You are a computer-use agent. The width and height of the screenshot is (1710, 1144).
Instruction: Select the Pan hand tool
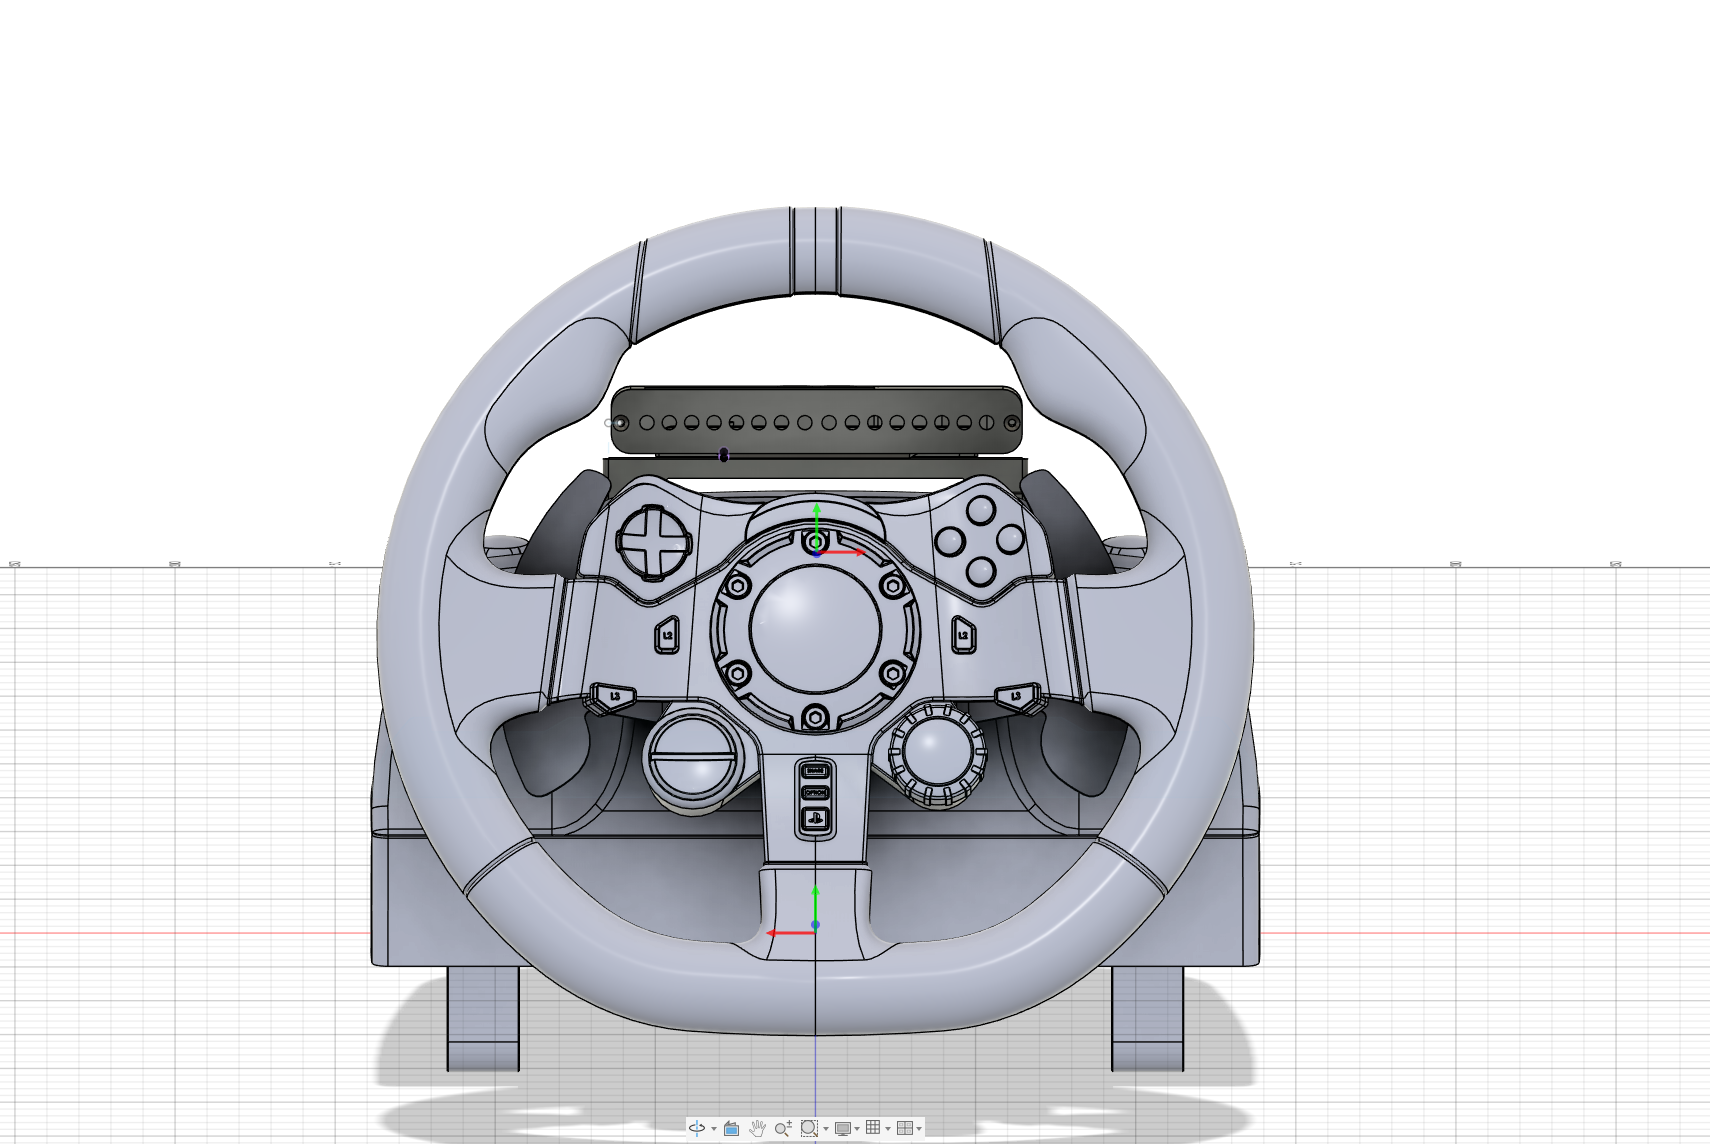(757, 1128)
